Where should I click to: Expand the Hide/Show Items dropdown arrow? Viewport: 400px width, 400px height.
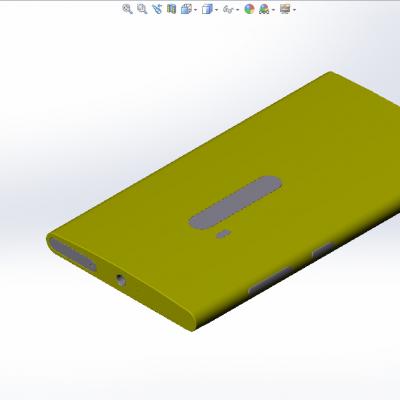point(237,10)
